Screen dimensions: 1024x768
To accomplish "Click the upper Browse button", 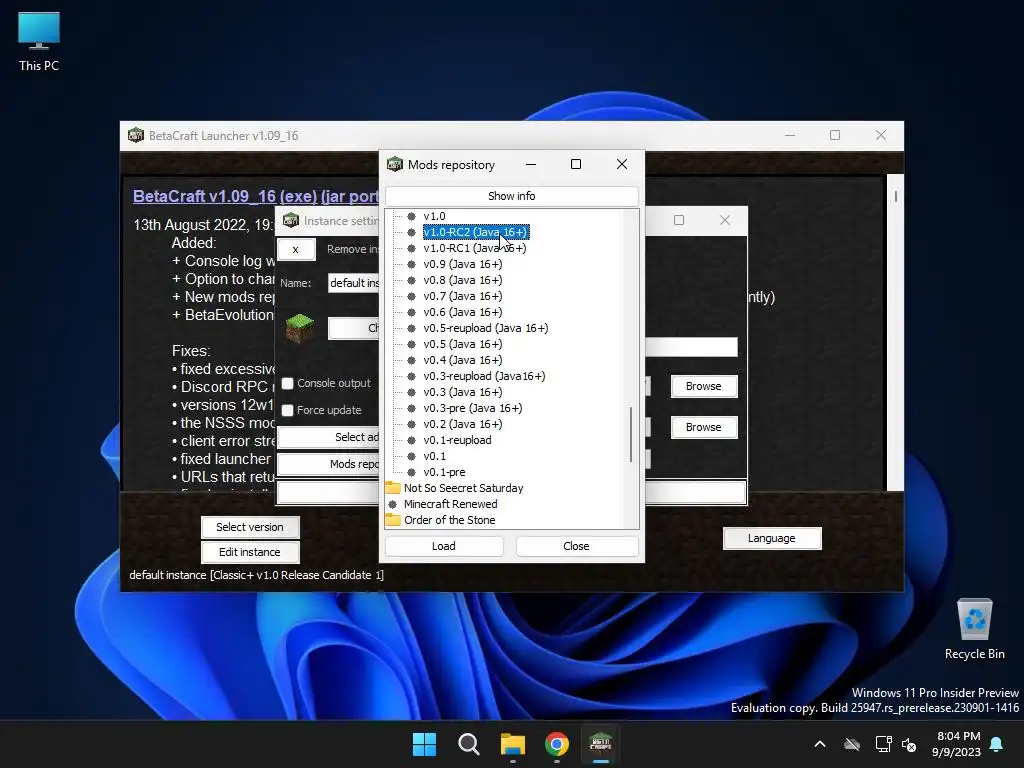I will tap(704, 386).
